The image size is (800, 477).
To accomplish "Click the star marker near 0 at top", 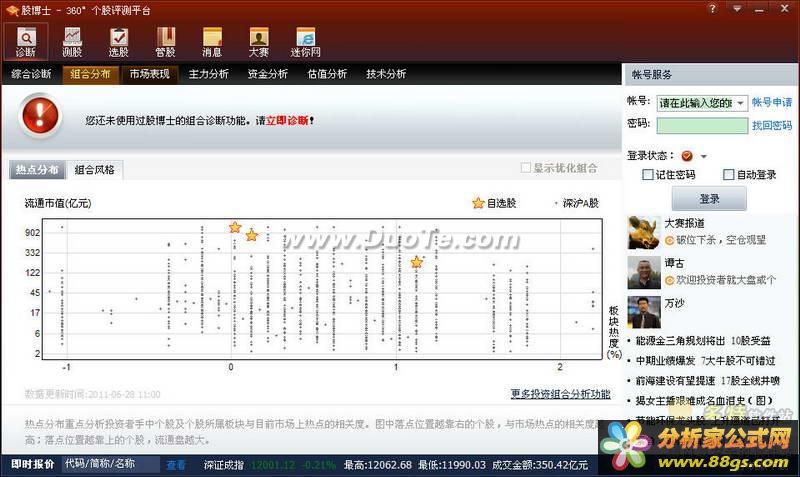I will tap(235, 227).
